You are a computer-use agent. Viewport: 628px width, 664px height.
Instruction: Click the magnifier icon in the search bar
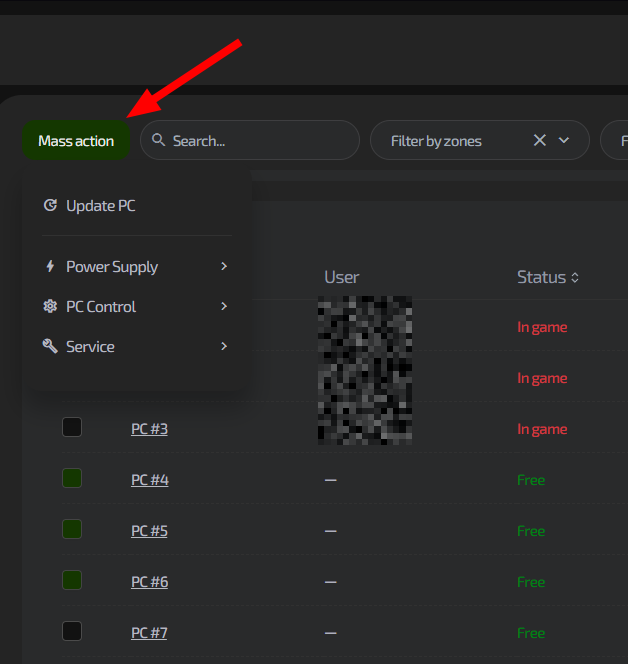158,141
